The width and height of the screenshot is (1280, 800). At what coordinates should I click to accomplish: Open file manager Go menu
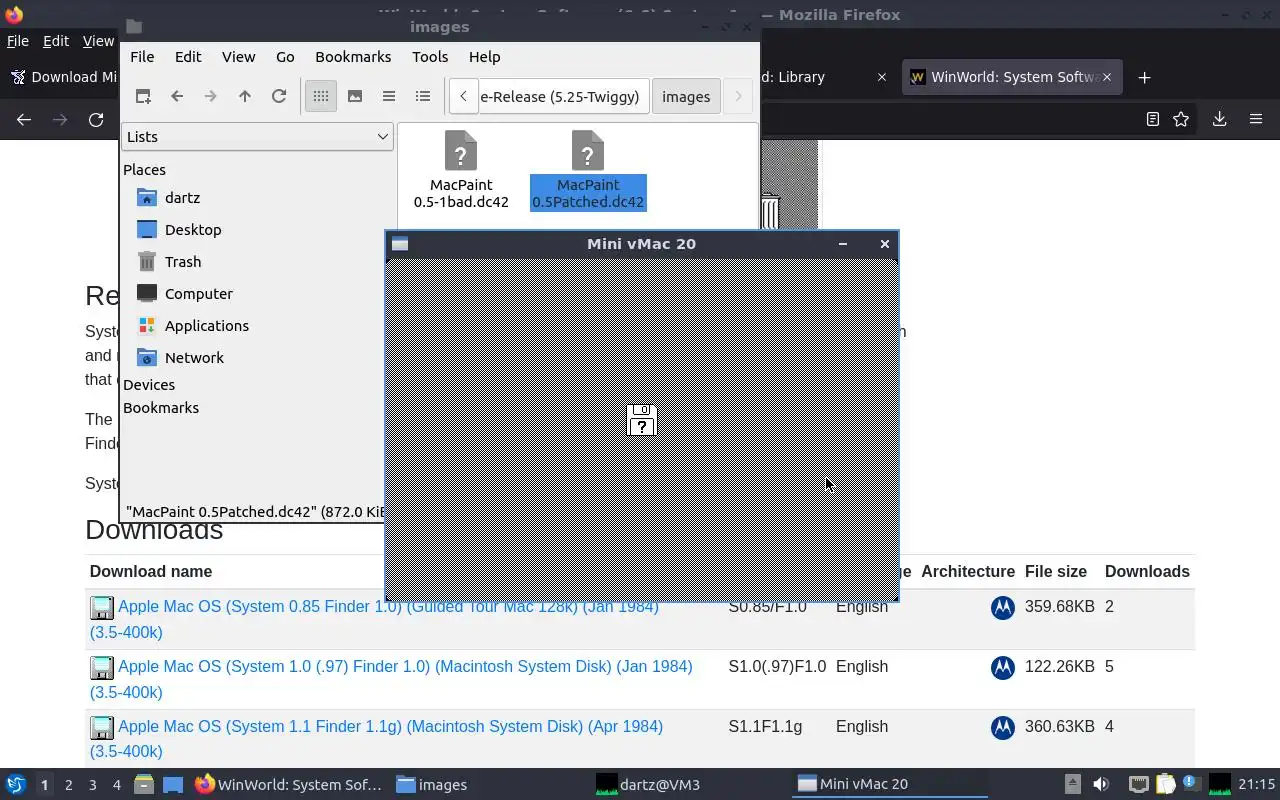pos(285,57)
